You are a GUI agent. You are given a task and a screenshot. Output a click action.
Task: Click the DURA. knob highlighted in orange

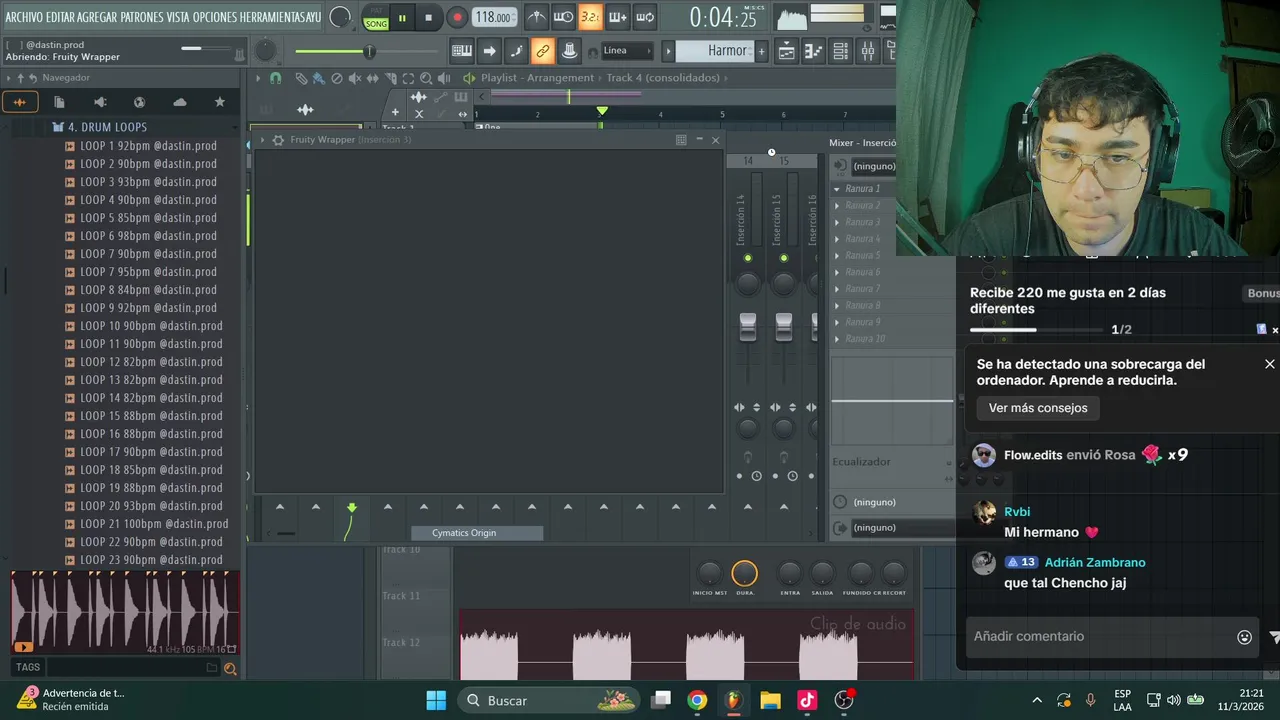744,573
